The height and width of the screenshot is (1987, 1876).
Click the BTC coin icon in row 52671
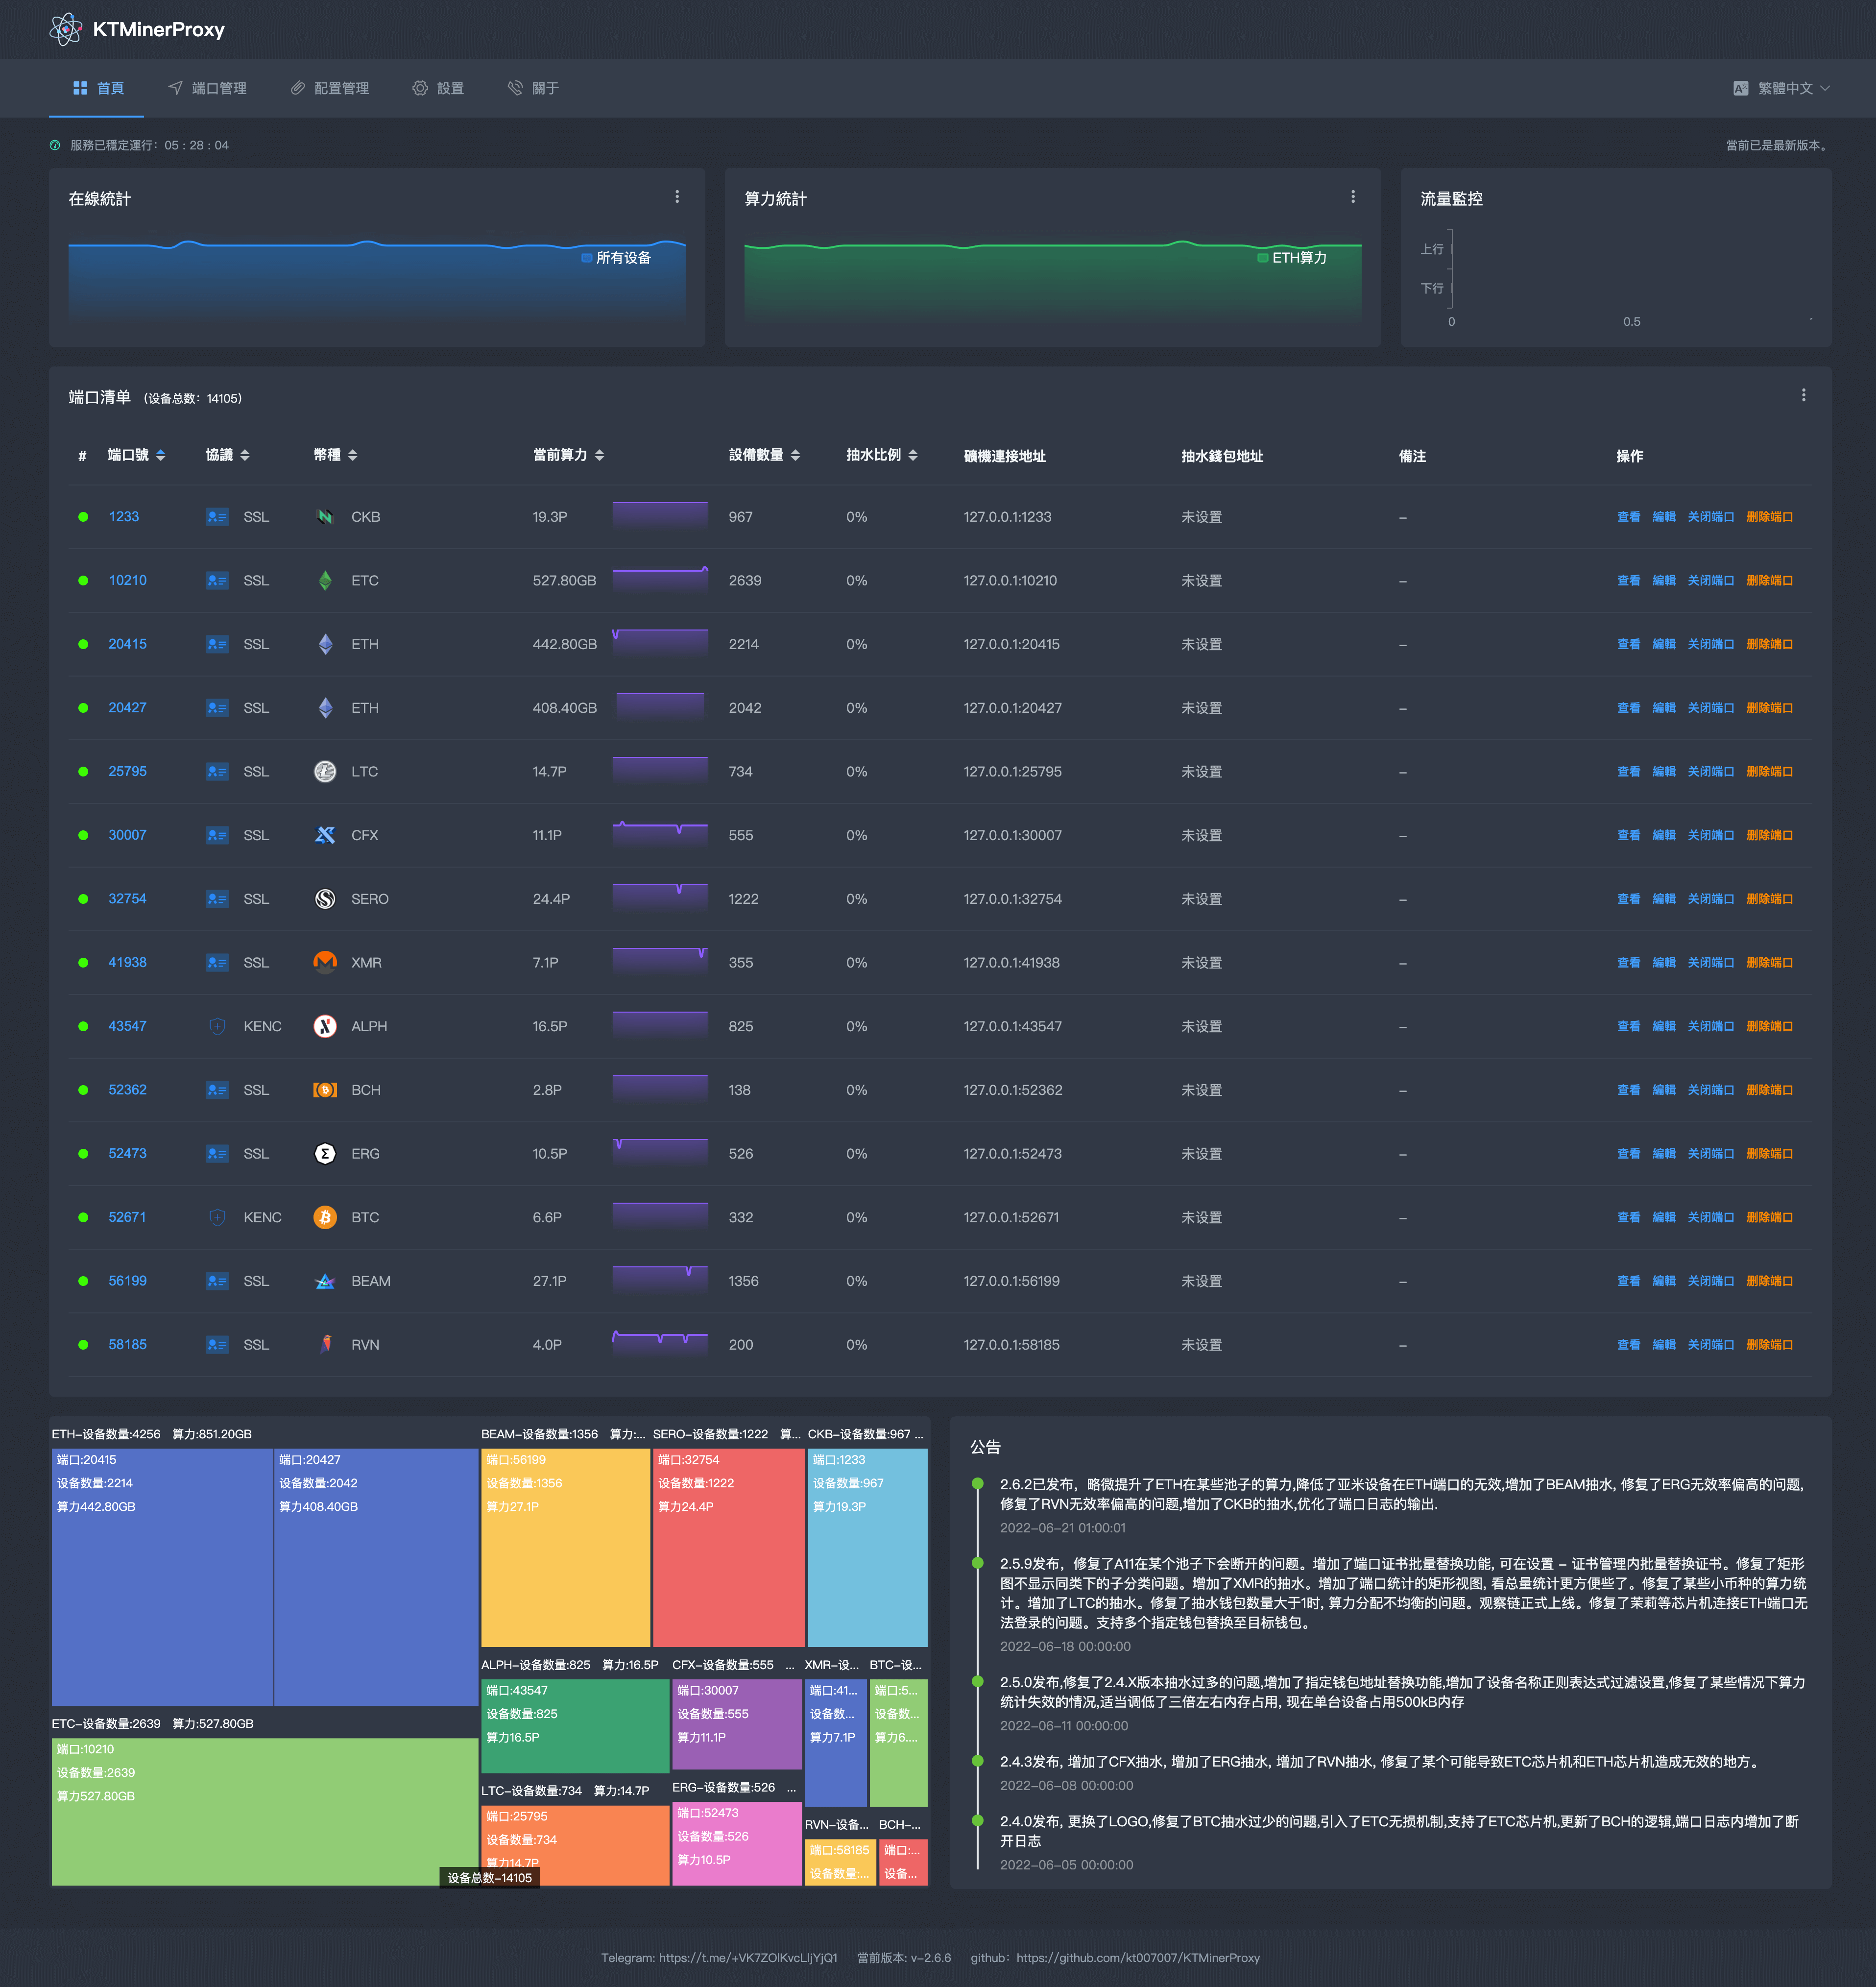[x=325, y=1217]
